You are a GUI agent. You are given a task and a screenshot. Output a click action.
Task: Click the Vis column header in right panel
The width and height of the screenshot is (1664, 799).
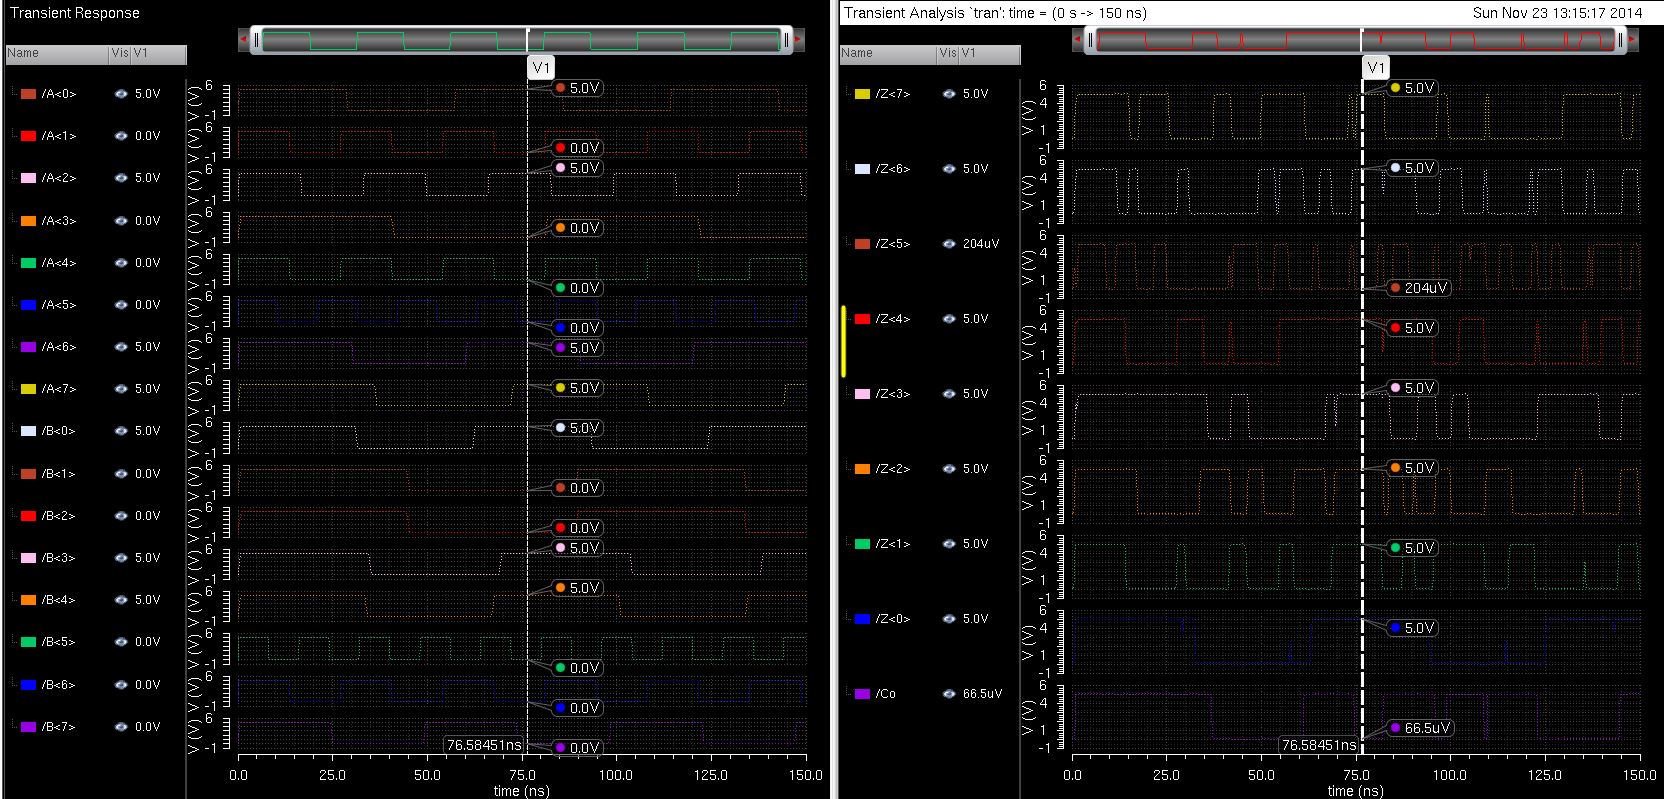click(x=949, y=53)
